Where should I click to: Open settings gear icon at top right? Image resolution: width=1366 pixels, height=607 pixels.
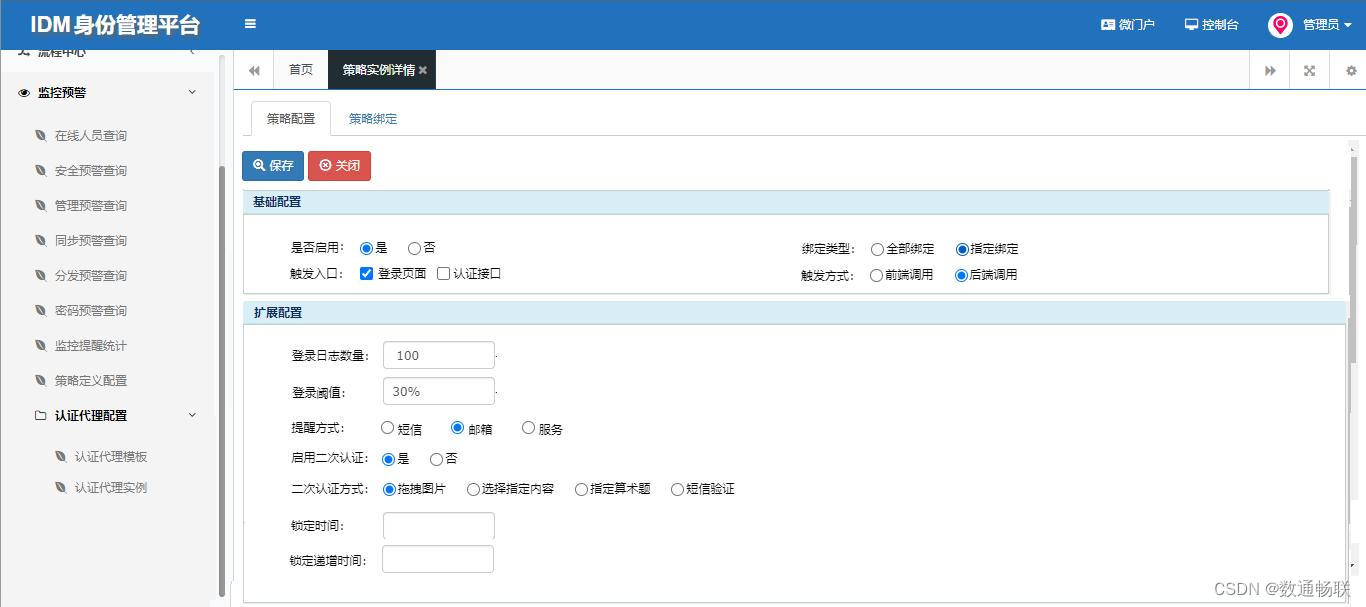tap(1351, 71)
